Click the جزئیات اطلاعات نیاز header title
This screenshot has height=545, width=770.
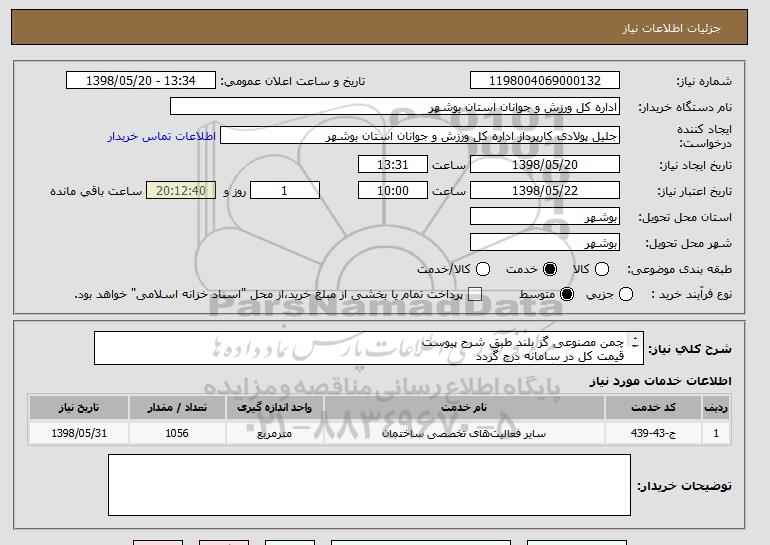pos(671,28)
